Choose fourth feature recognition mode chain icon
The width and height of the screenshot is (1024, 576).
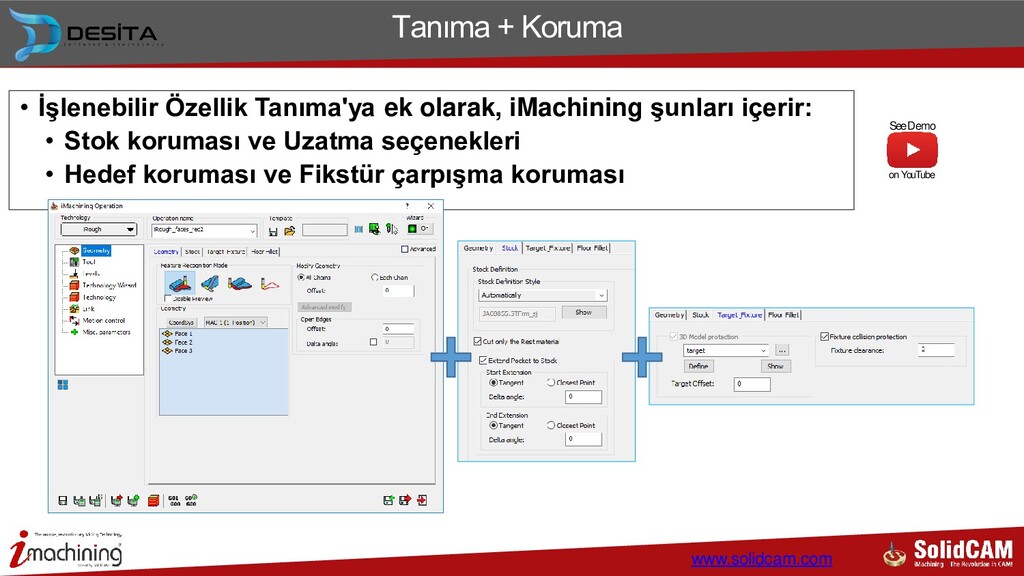pyautogui.click(x=270, y=284)
